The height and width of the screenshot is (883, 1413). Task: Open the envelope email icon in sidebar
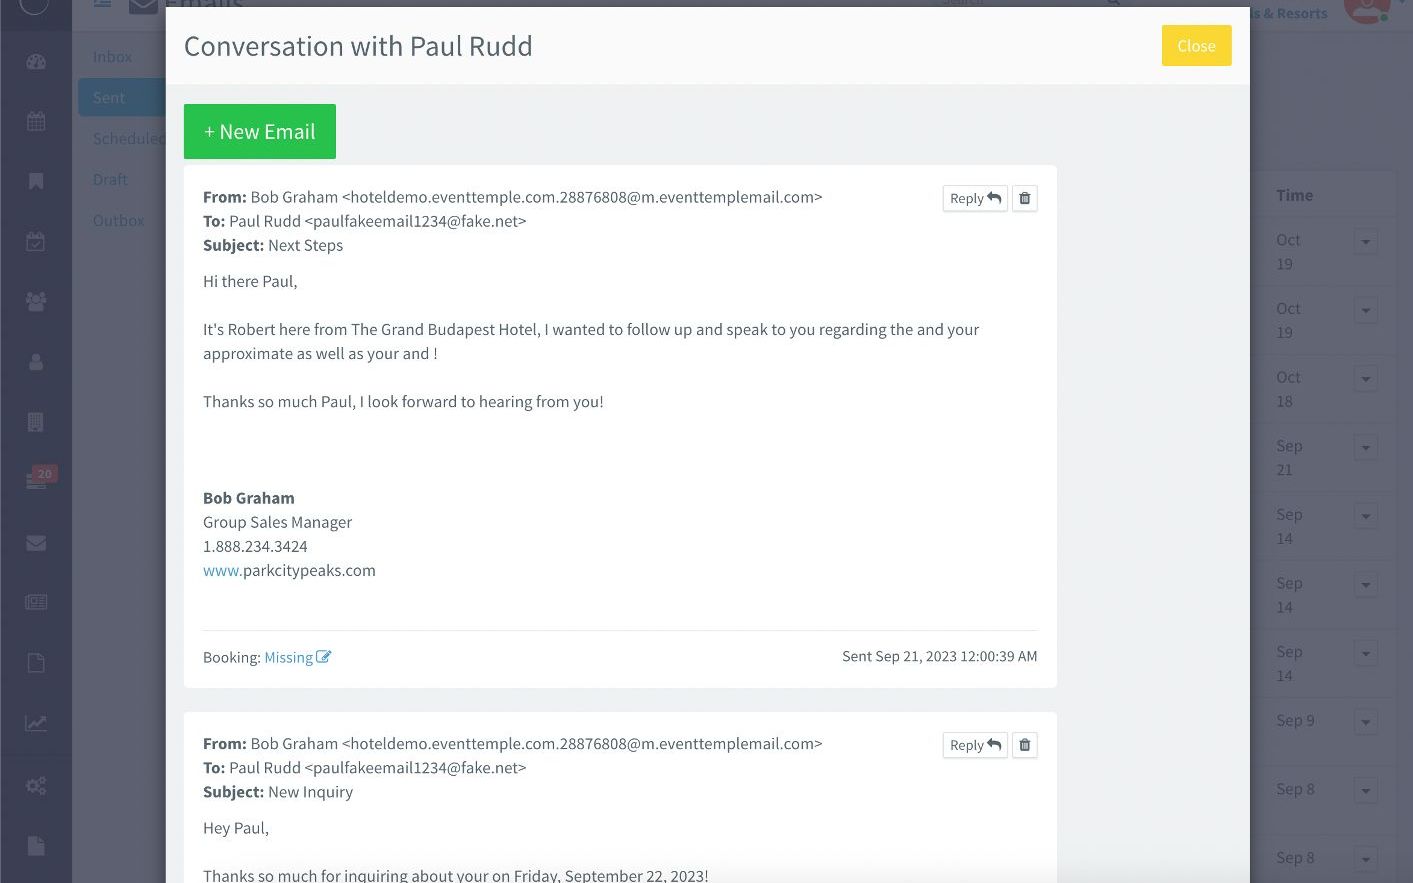tap(36, 543)
